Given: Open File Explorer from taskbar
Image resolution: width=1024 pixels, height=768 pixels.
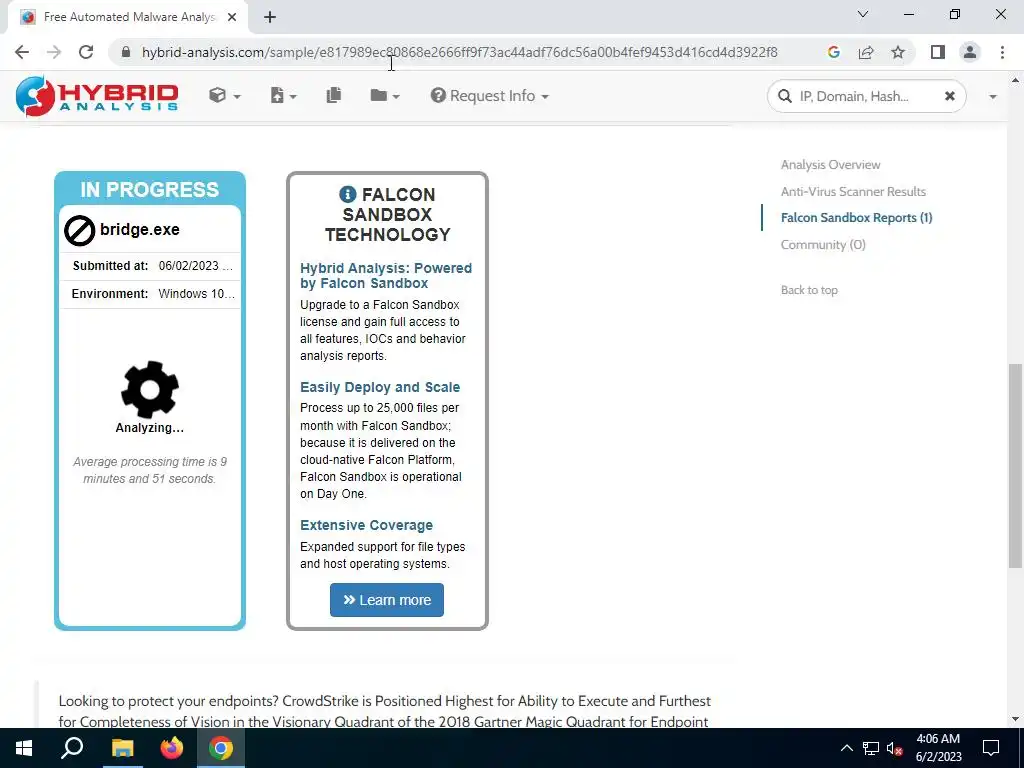Looking at the screenshot, I should [x=122, y=748].
